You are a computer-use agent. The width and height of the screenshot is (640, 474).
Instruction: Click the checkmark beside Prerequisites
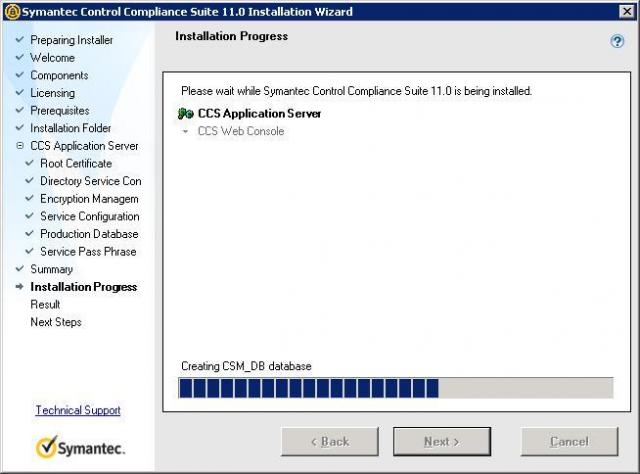click(x=20, y=110)
